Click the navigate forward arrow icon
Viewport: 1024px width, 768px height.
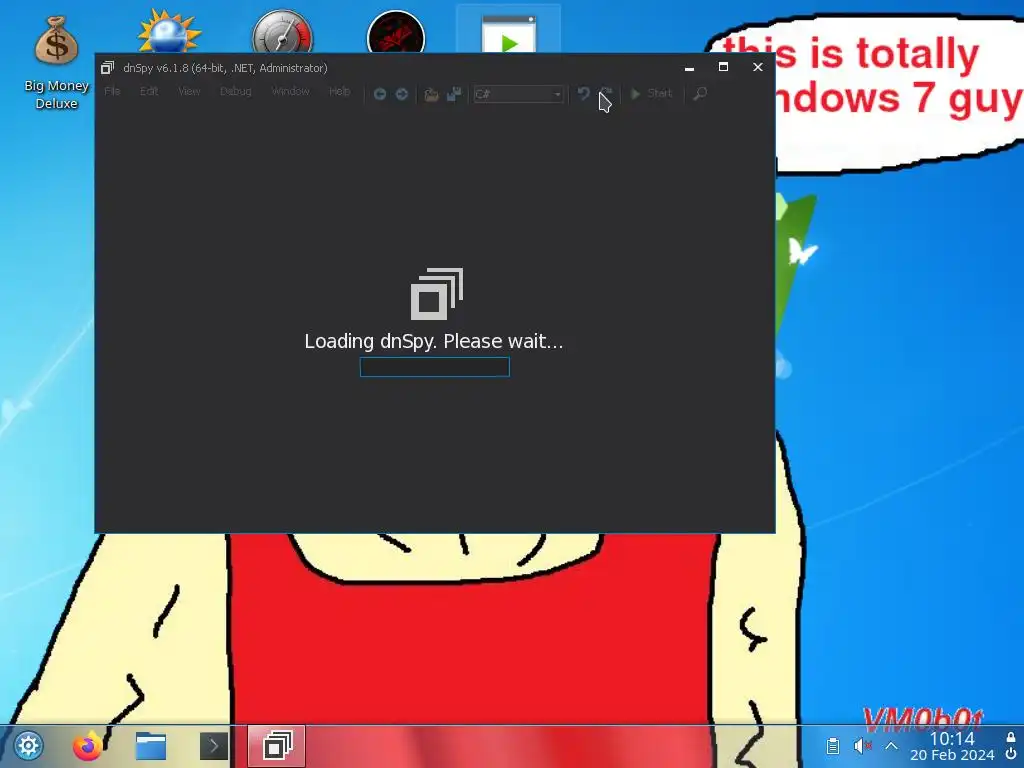pyautogui.click(x=402, y=94)
